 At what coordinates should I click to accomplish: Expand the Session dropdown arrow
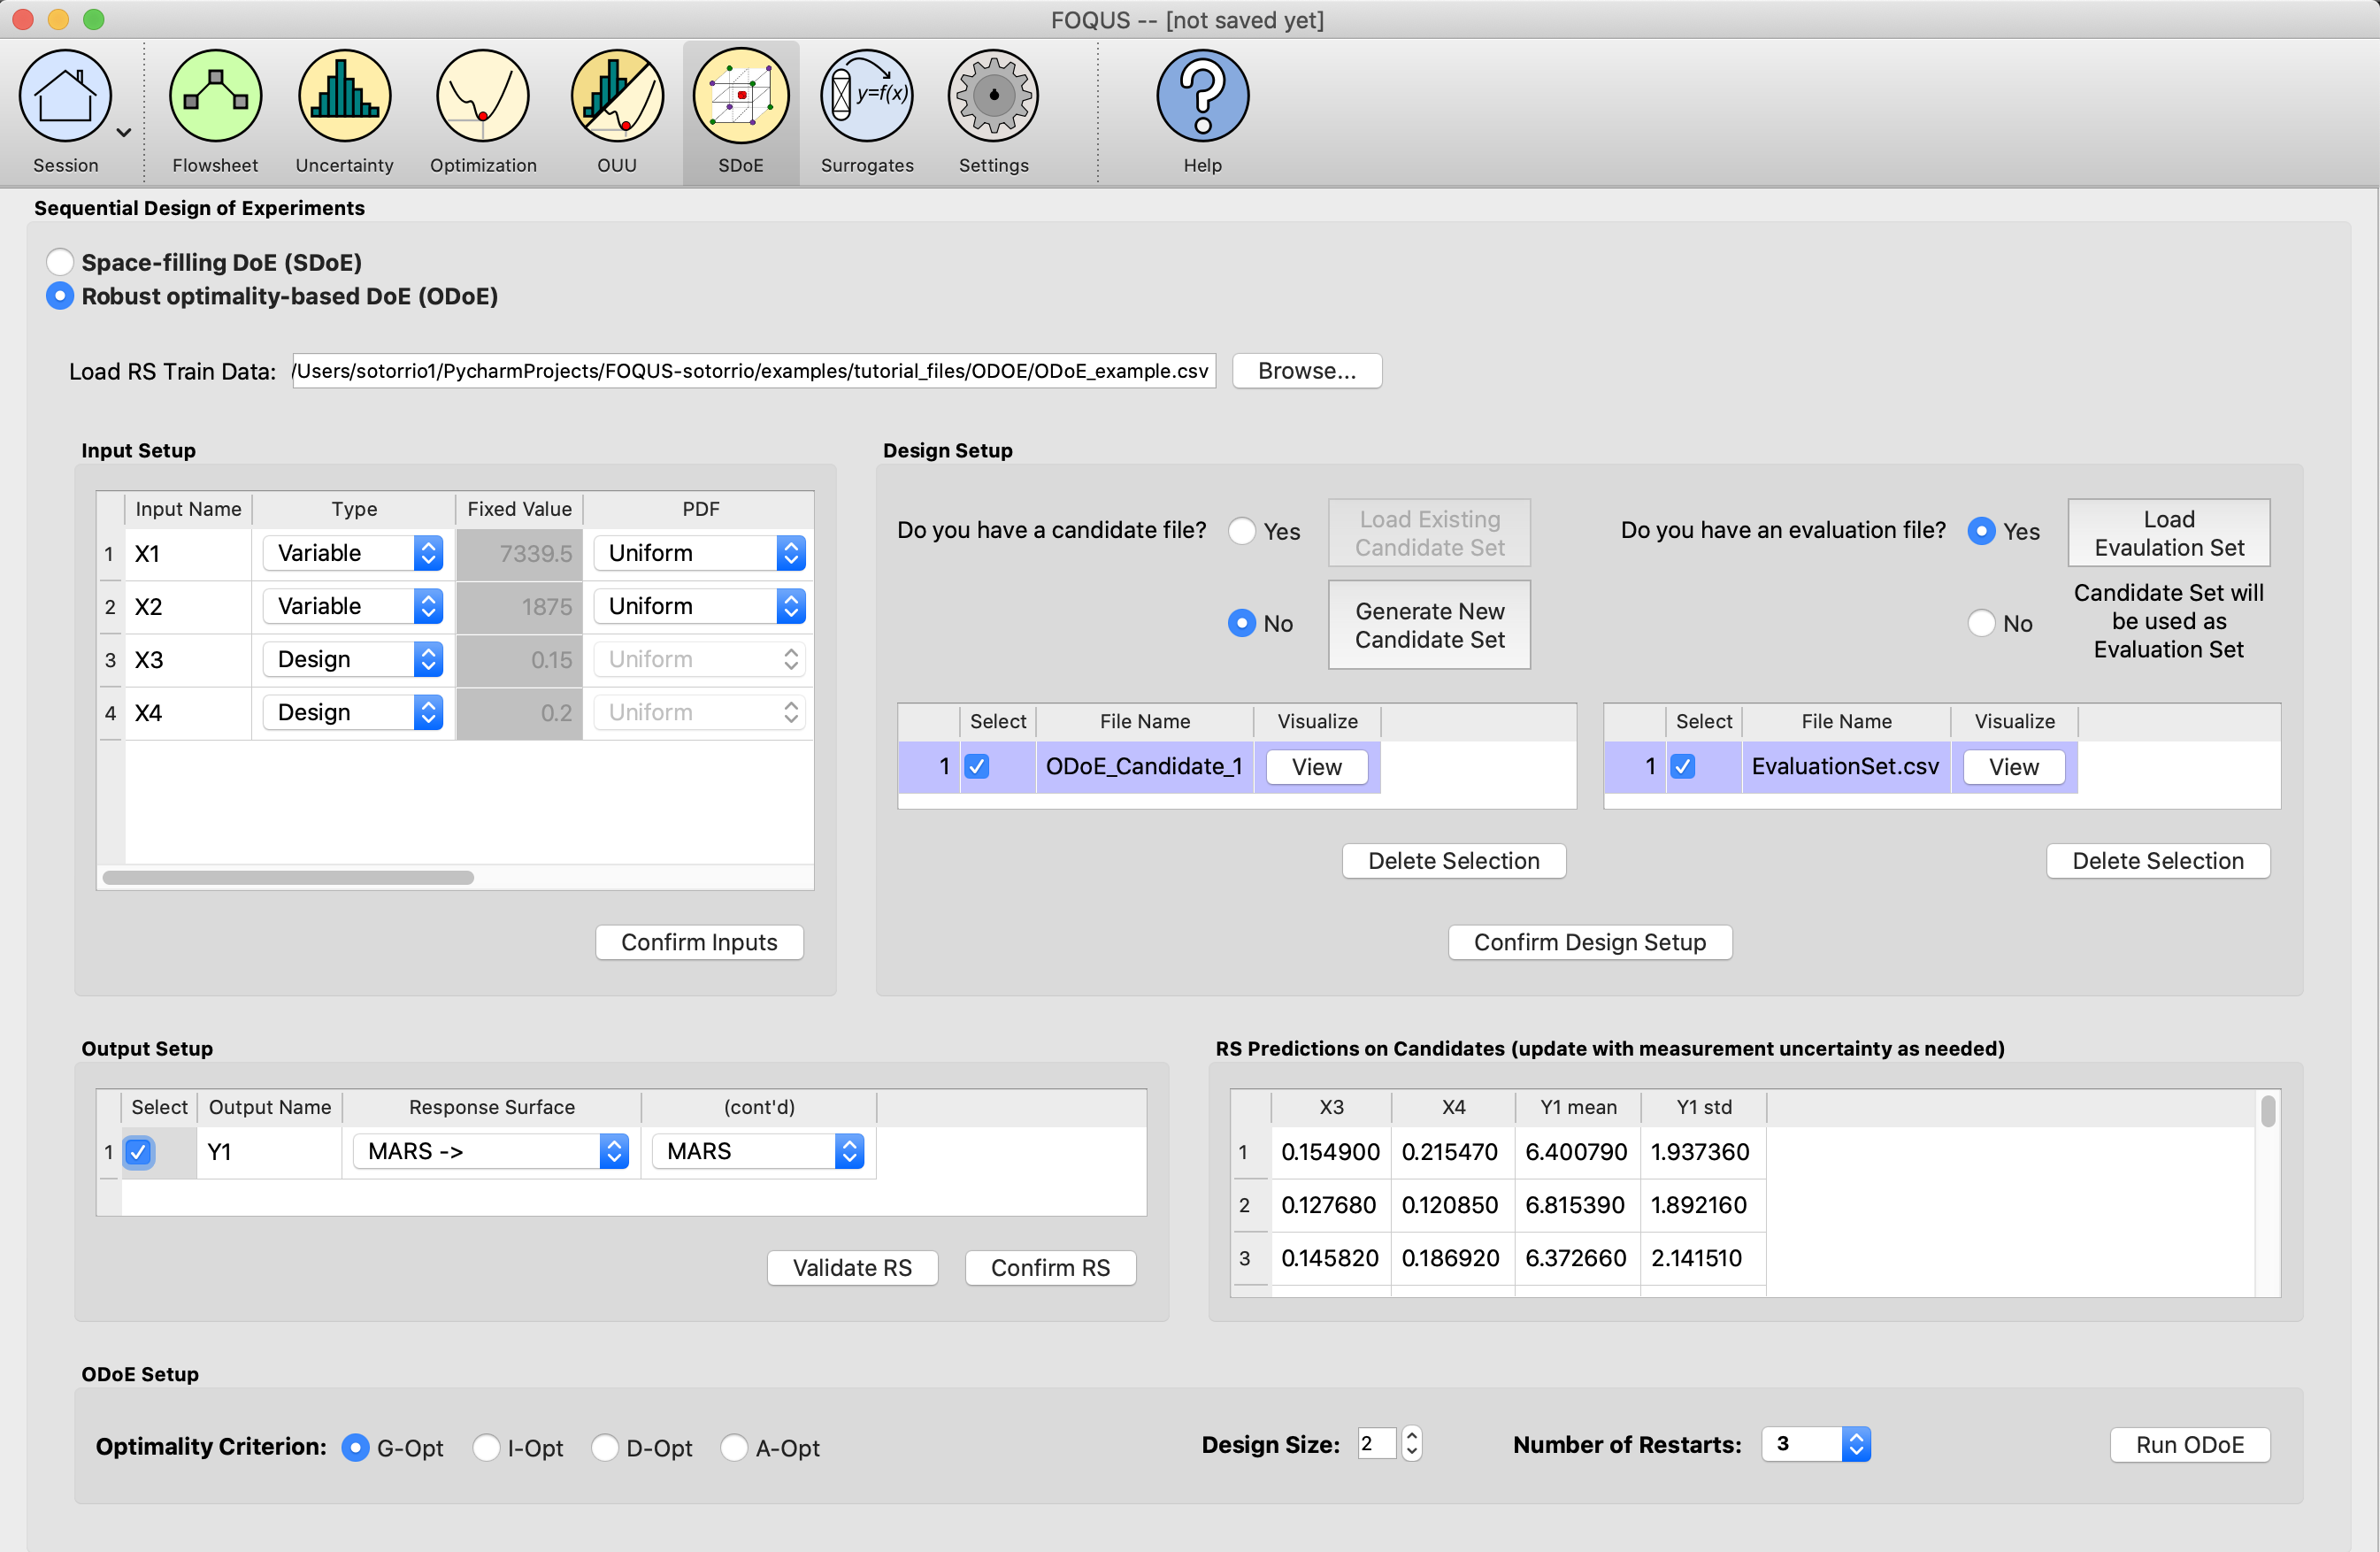124,132
